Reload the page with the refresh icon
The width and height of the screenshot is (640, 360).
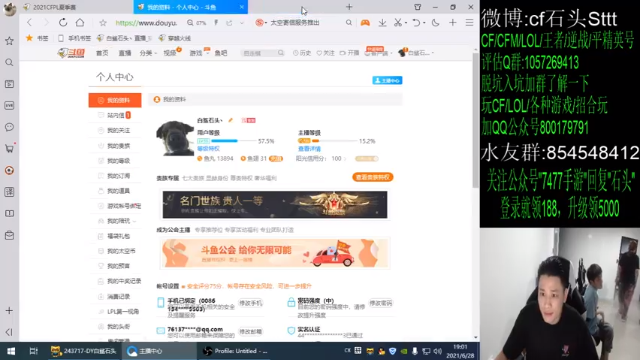63,22
